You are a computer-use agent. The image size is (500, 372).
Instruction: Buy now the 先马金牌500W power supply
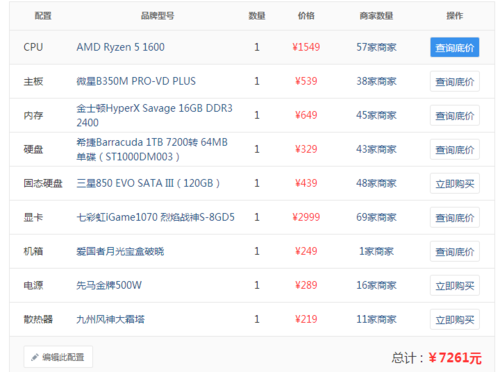click(x=455, y=285)
